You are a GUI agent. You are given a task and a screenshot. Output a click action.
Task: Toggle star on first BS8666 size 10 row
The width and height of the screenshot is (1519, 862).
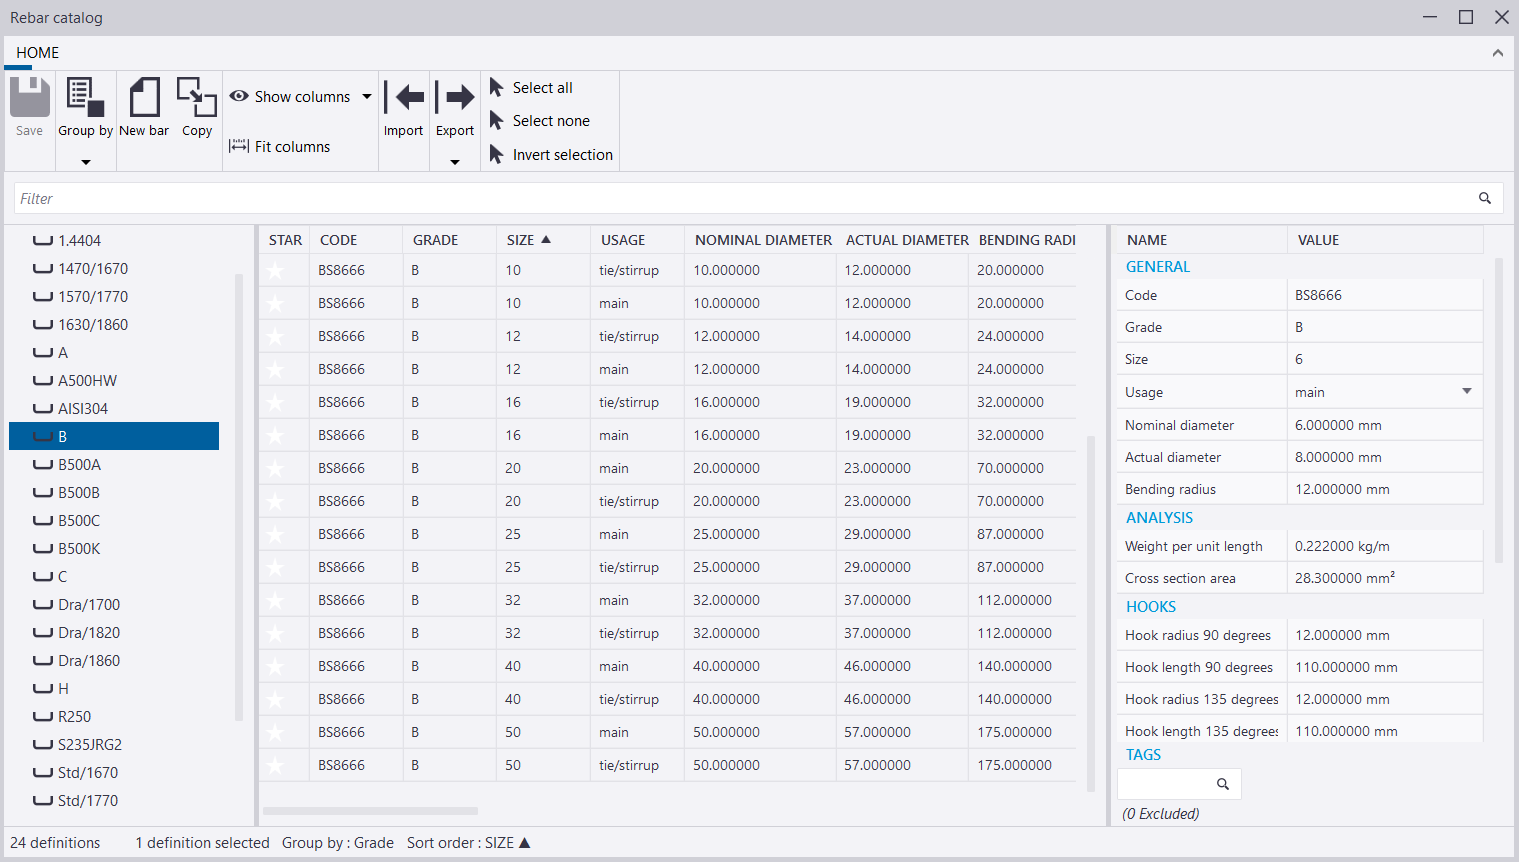(276, 270)
